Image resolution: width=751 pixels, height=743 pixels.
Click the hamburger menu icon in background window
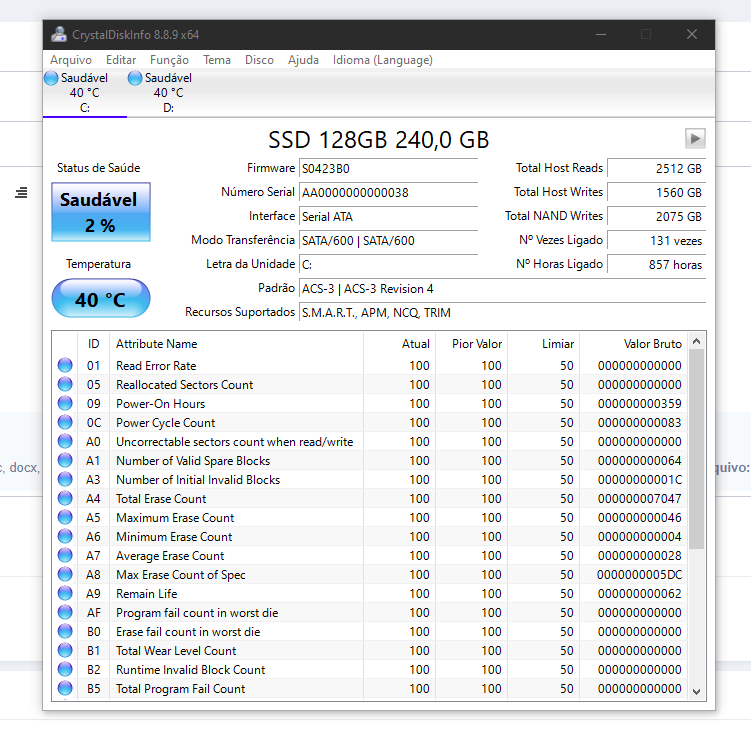tap(21, 193)
